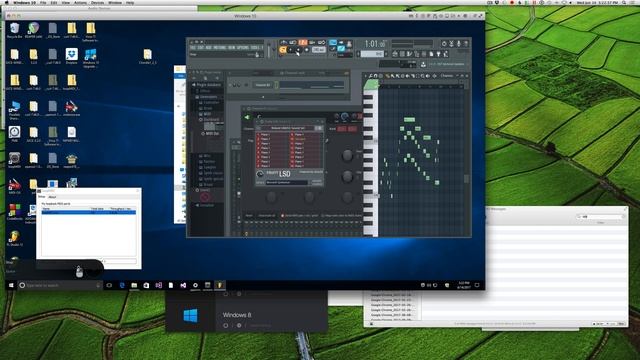Screen dimensions: 640x360
Task: Select the magnet snap icon in piano roll toolbar
Action: click(376, 76)
